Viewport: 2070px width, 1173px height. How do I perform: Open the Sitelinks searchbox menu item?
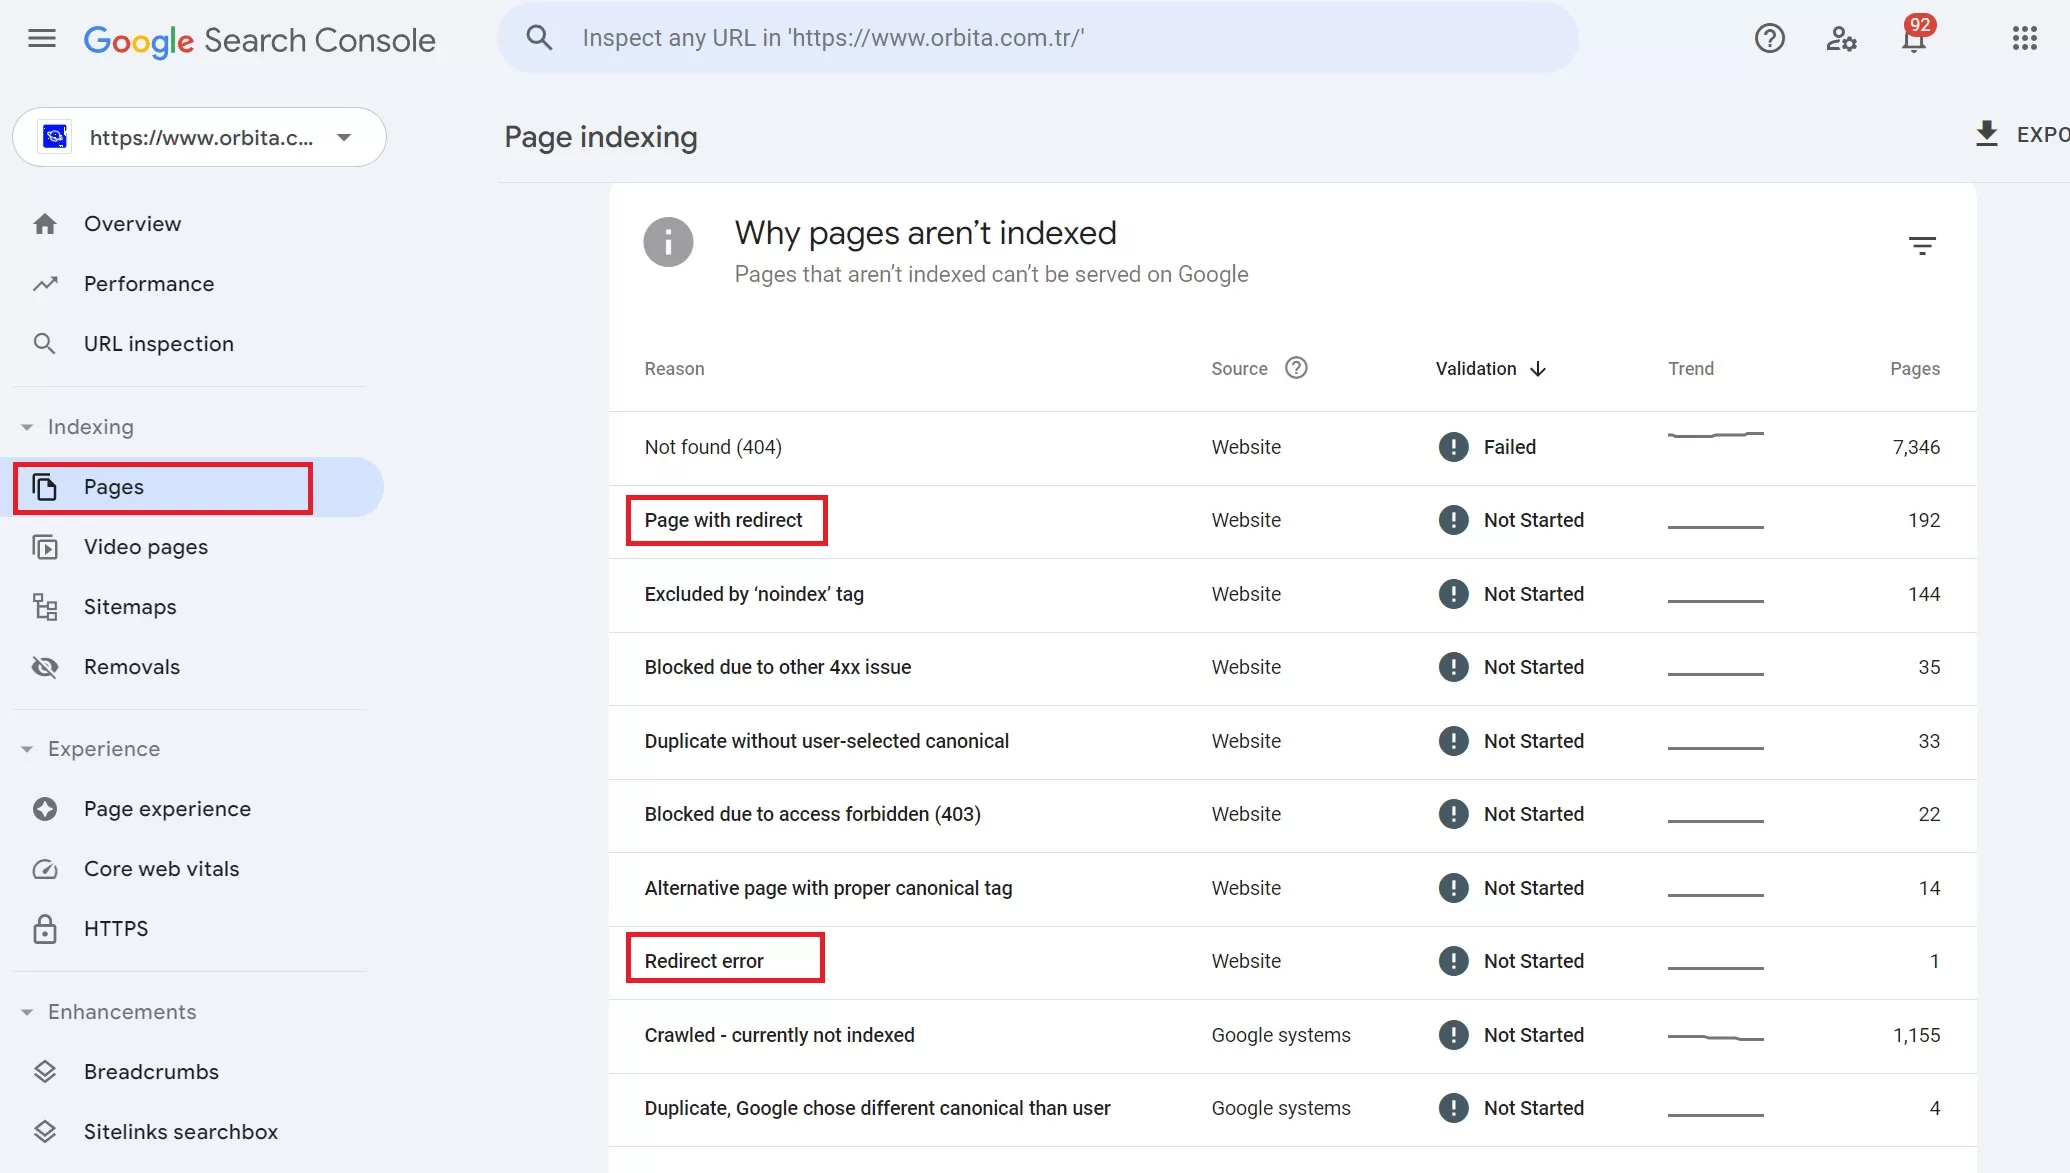click(192, 1132)
